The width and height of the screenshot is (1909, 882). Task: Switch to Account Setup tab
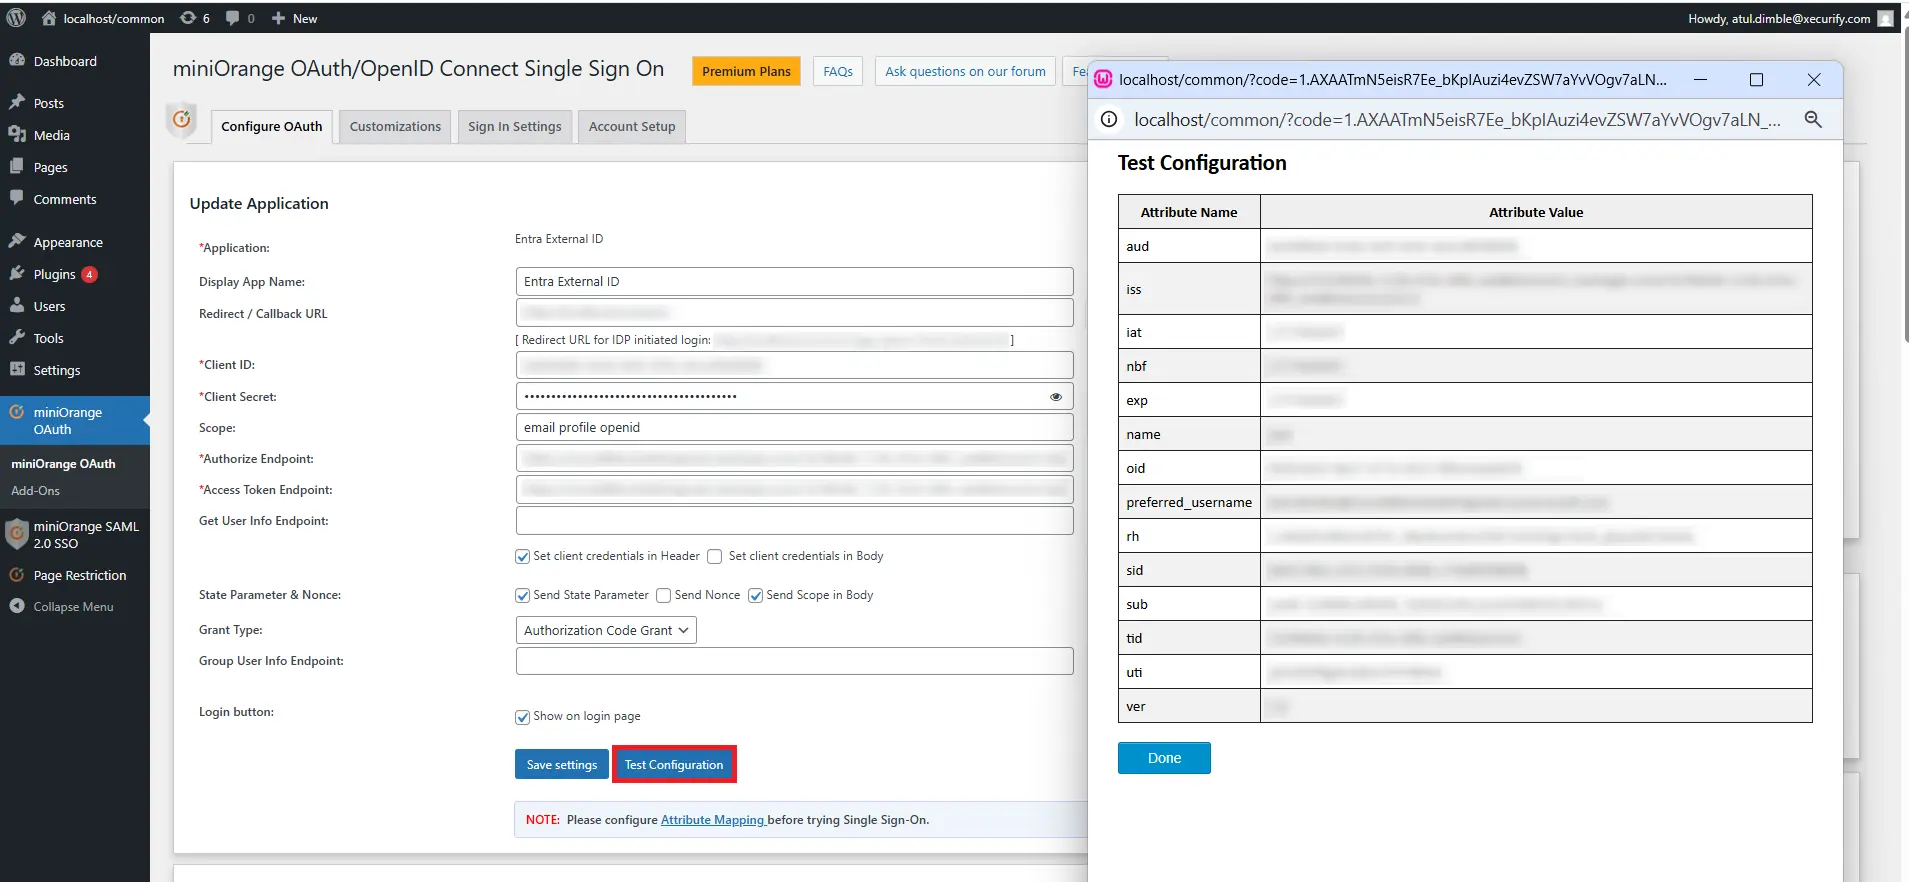pyautogui.click(x=632, y=127)
